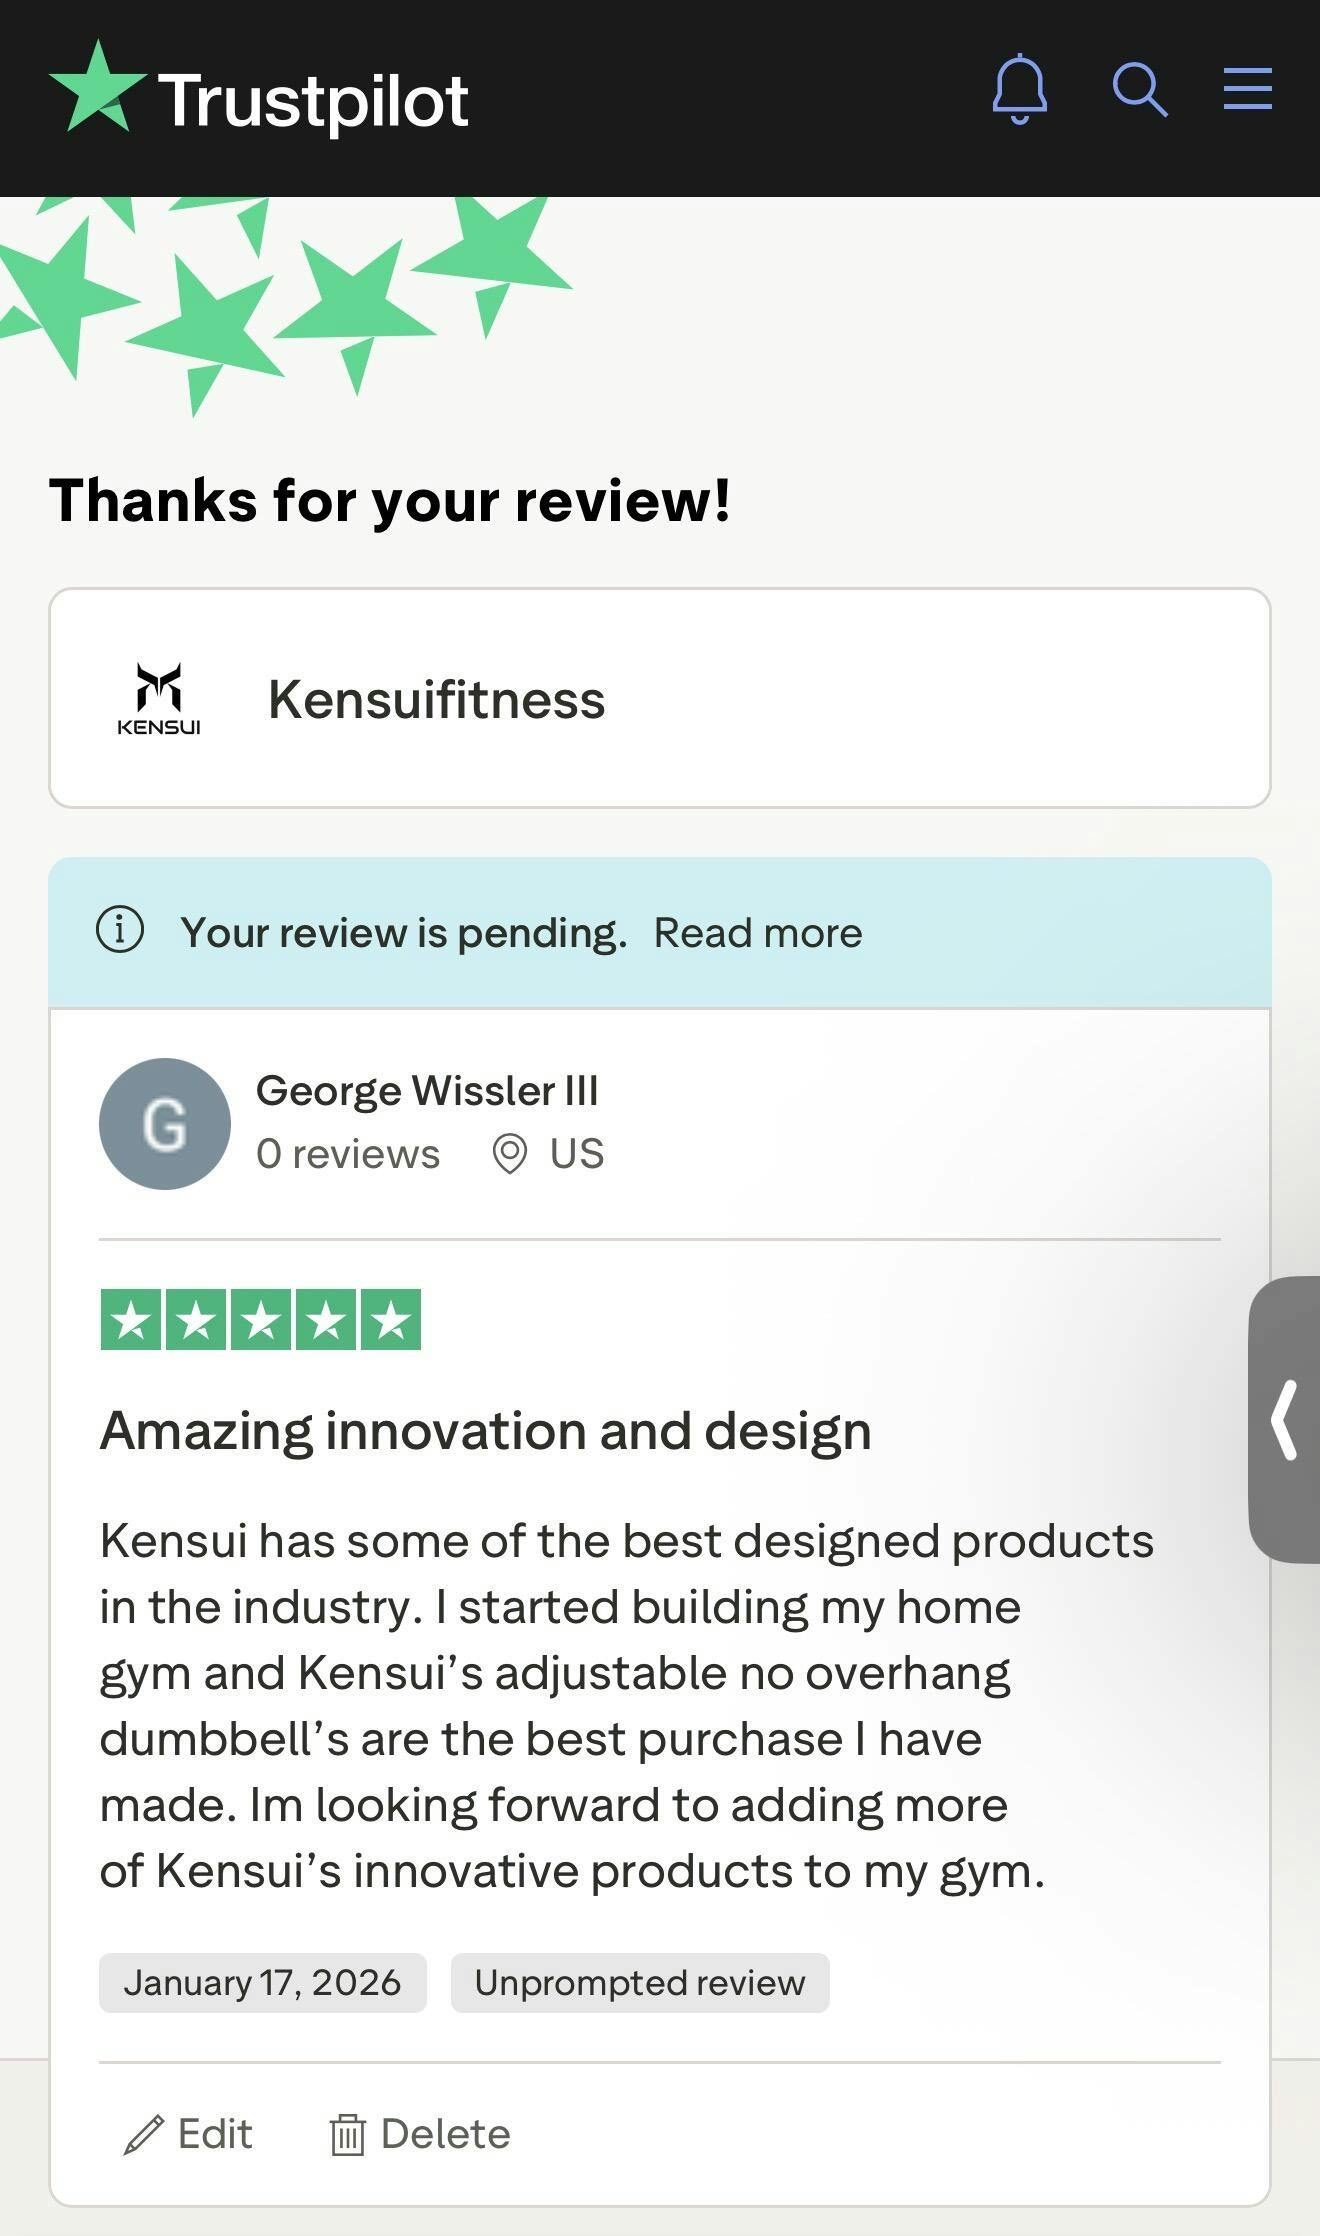Click the Edit text button
This screenshot has height=2236, width=1320.
click(x=215, y=2134)
